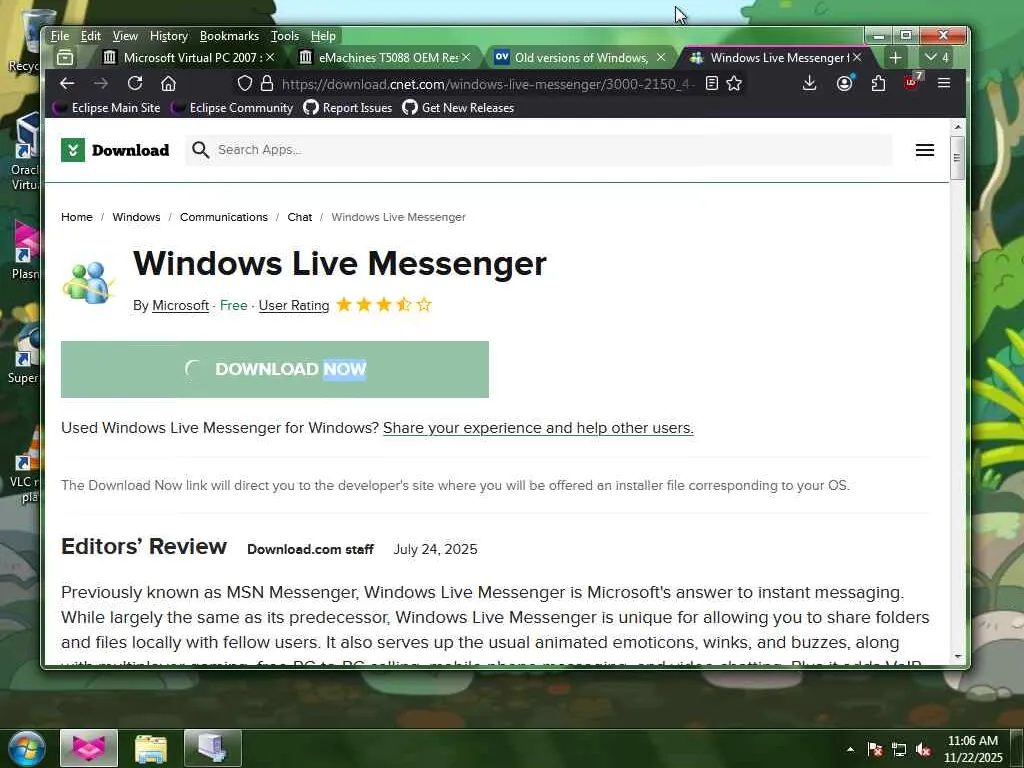Close the Old versions of Windows tab
1024x768 pixels.
pos(661,57)
